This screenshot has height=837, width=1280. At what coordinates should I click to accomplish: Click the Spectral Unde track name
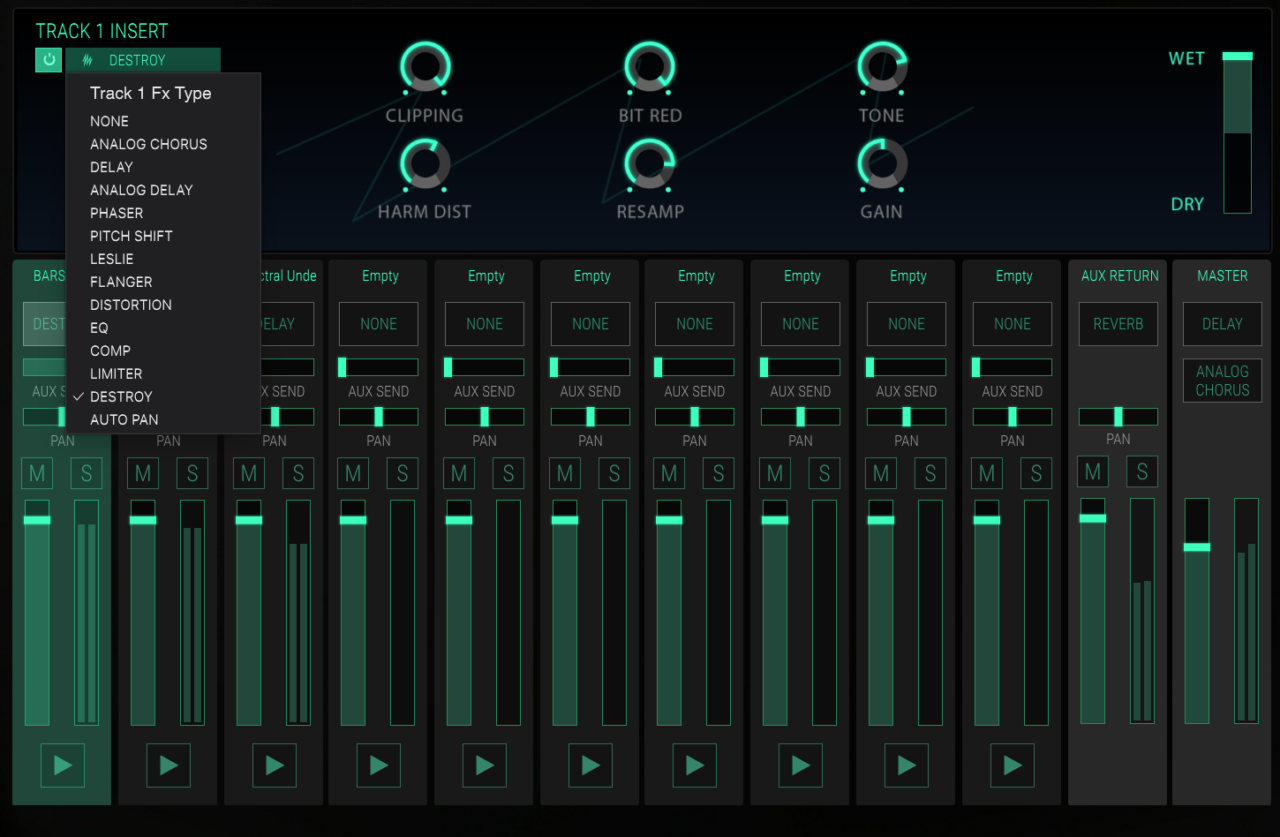tap(289, 276)
